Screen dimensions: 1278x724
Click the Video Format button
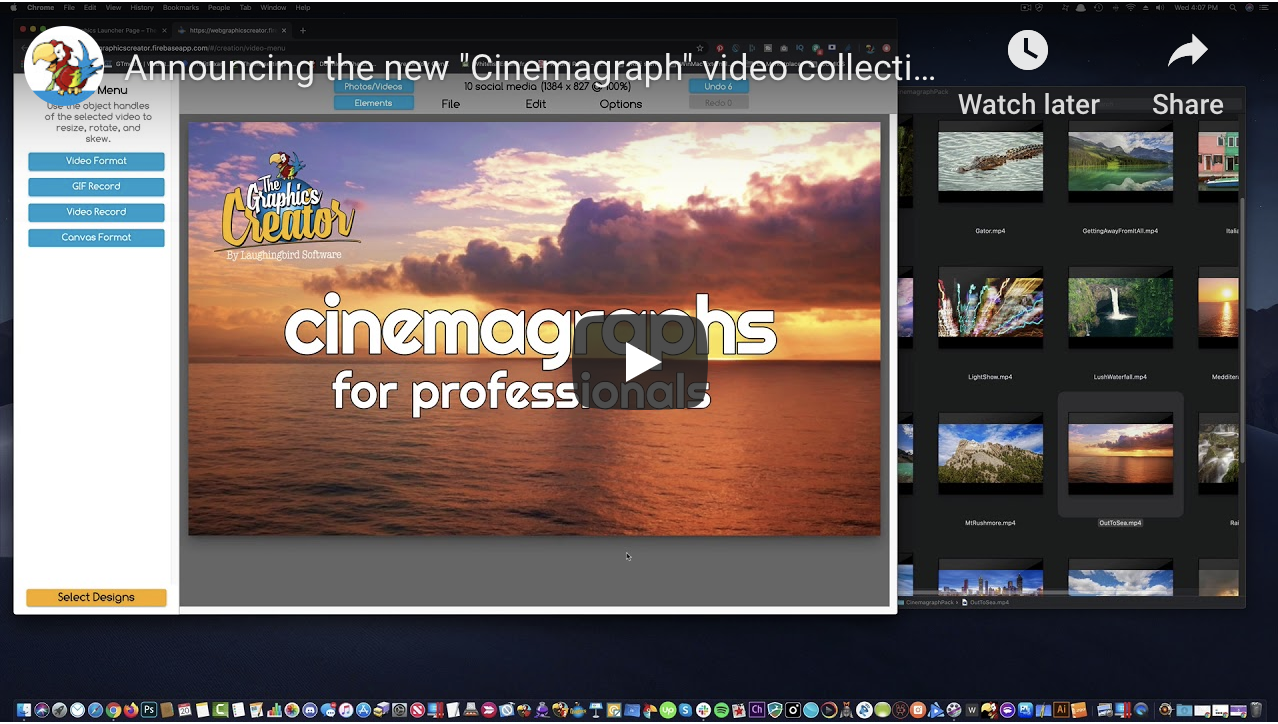pyautogui.click(x=96, y=161)
